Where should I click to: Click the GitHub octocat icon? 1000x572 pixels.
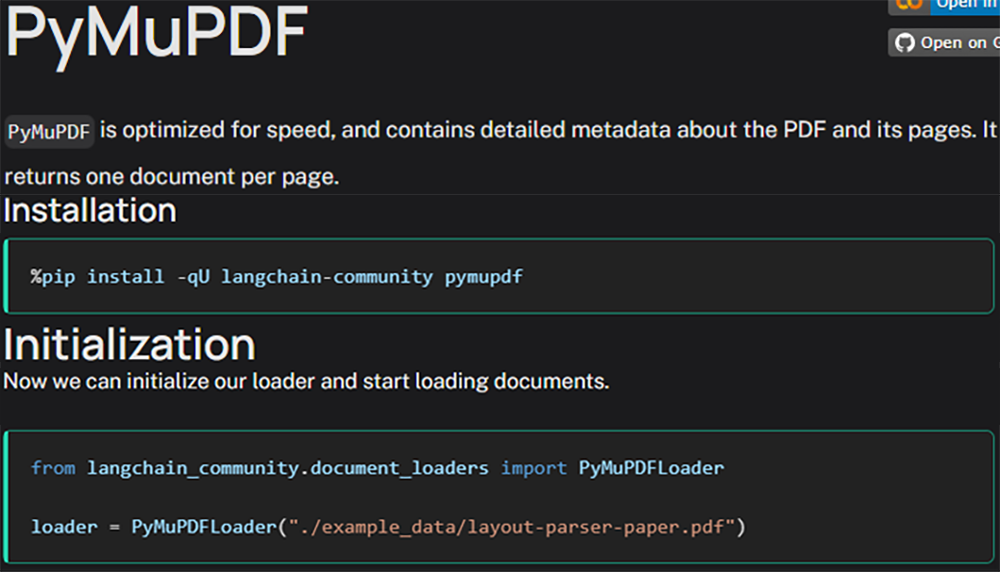[x=904, y=43]
